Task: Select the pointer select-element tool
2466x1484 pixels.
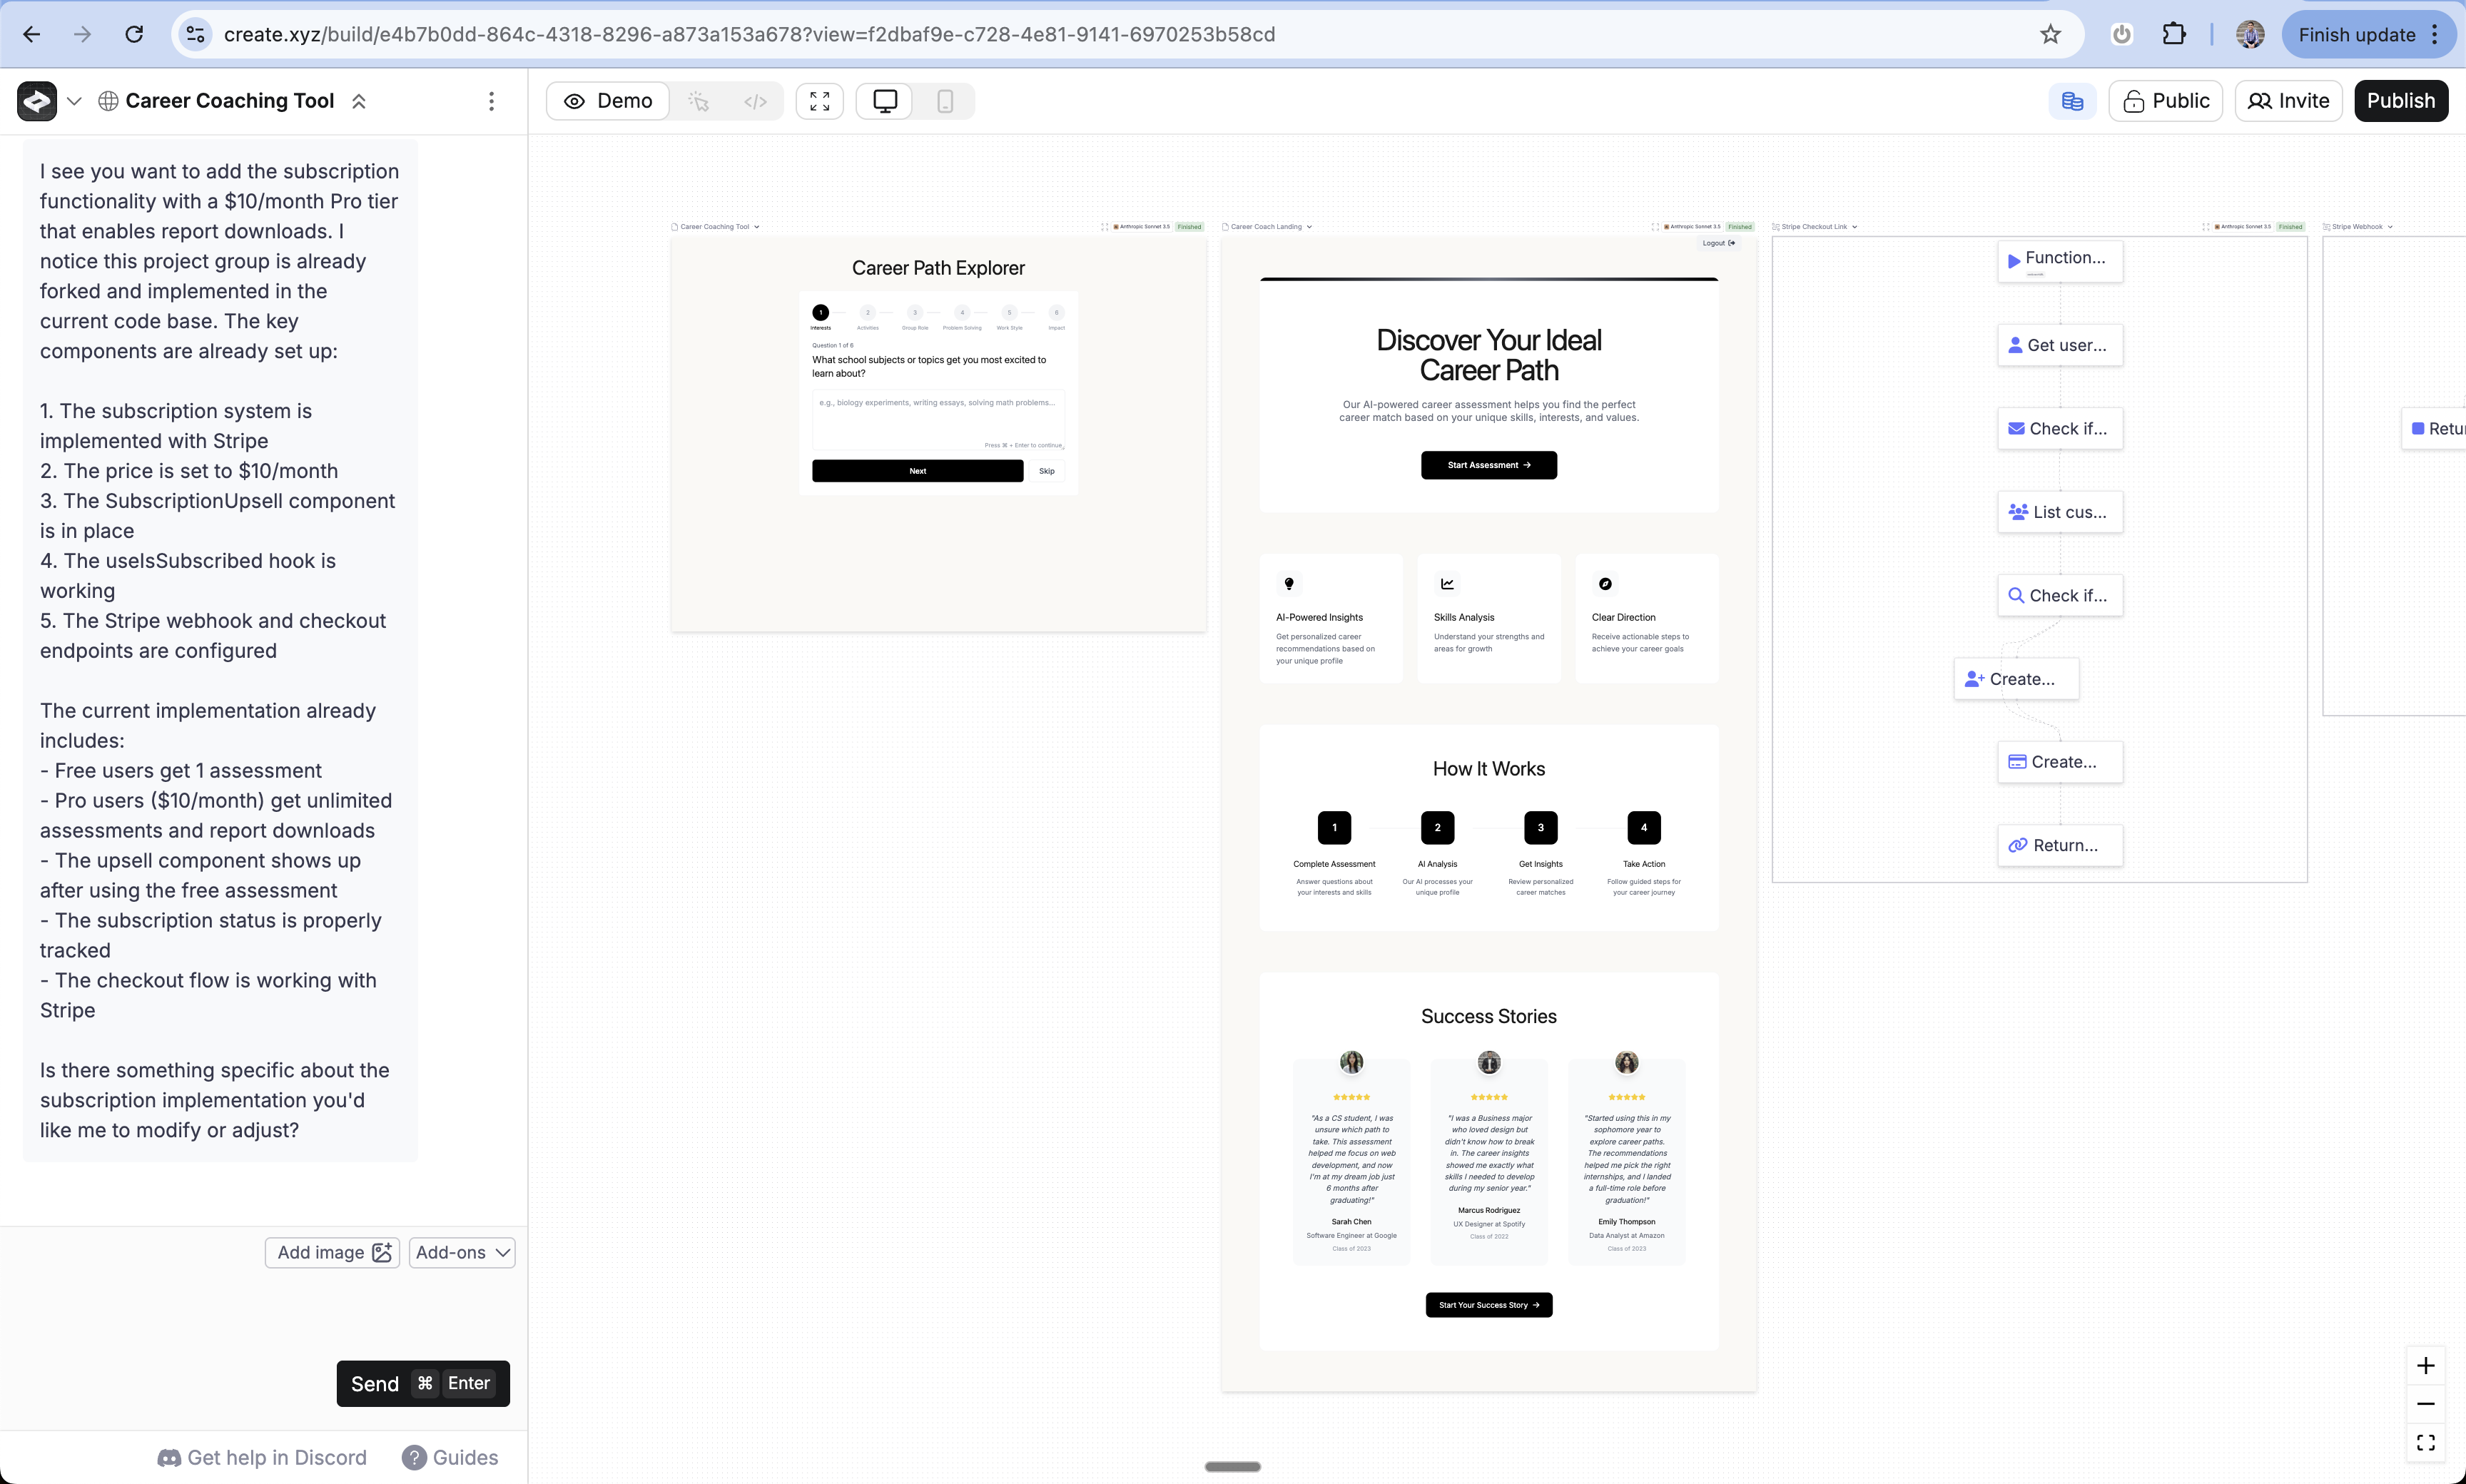Action: [699, 101]
